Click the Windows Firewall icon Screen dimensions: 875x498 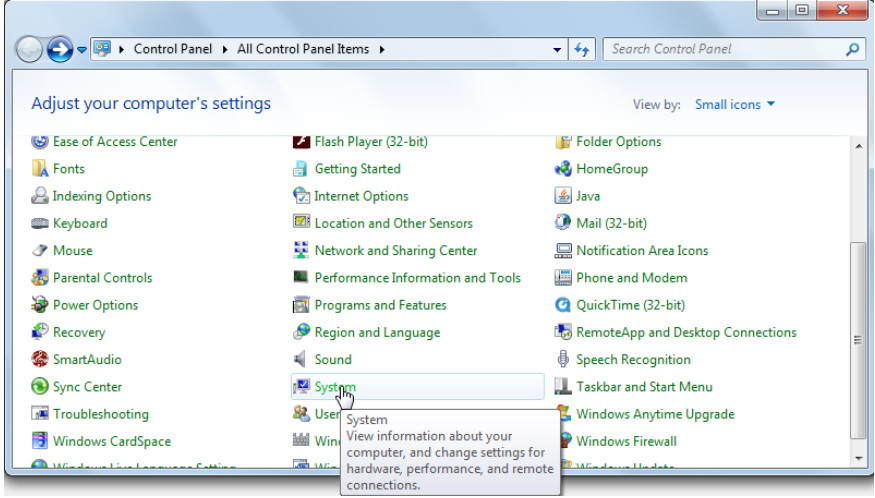(565, 441)
